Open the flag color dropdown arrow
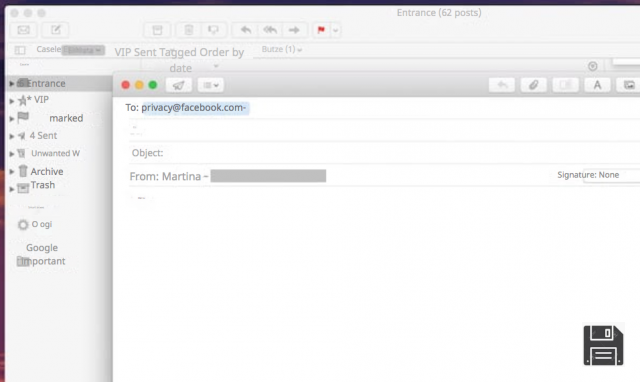640x382 pixels. [336, 30]
